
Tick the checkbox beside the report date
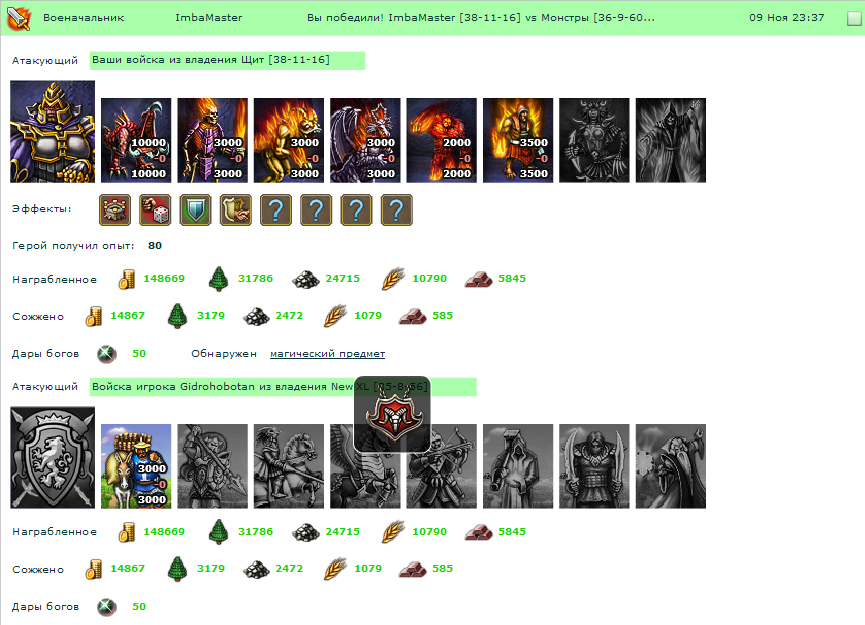point(854,18)
